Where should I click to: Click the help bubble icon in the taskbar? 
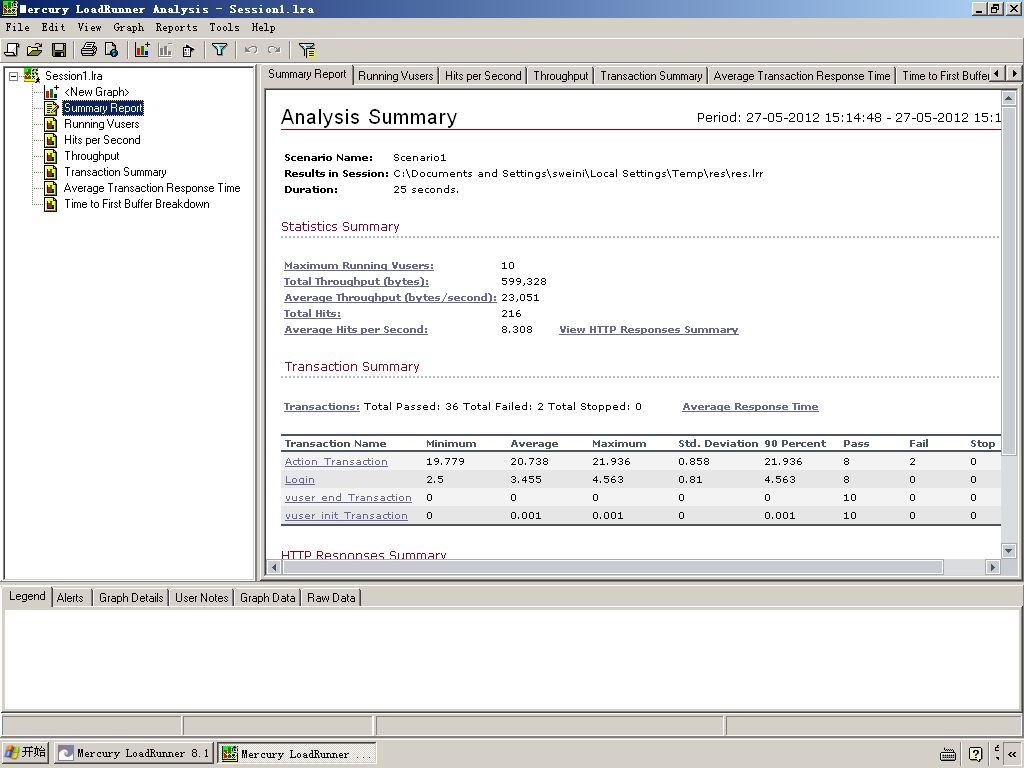976,754
